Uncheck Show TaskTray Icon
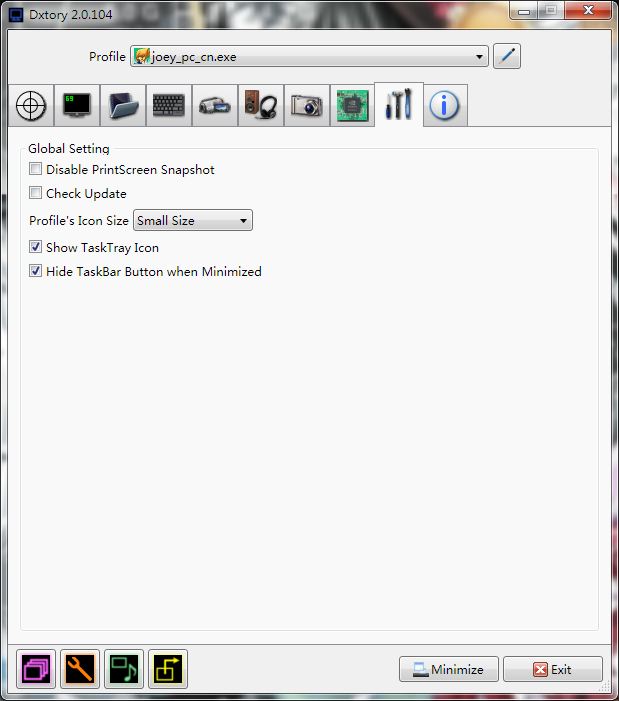 click(36, 248)
